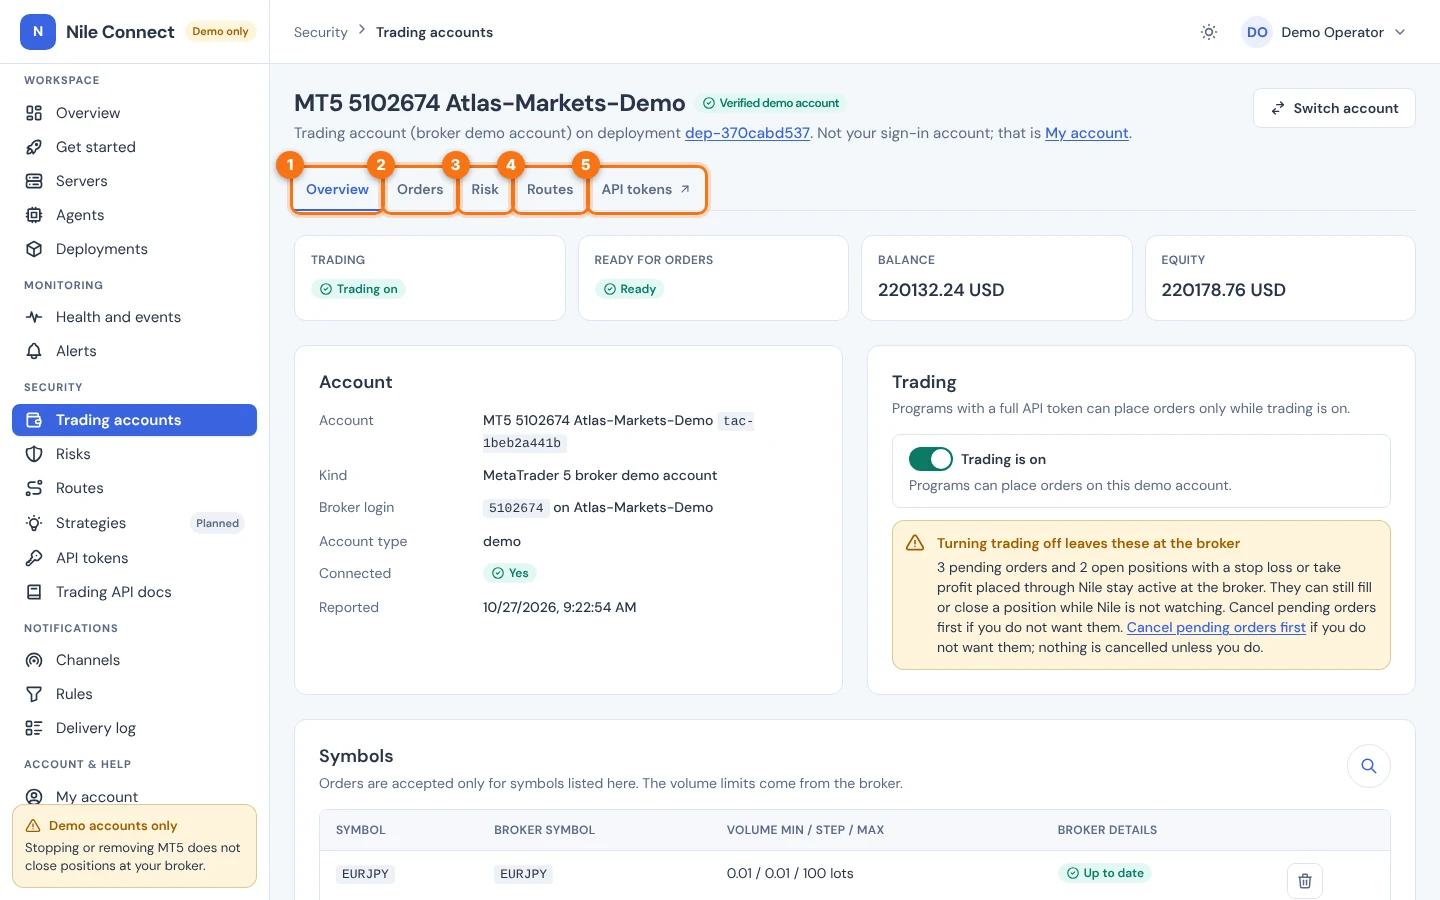Viewport: 1440px width, 900px height.
Task: Click the Demo only badge in the header
Action: [220, 32]
